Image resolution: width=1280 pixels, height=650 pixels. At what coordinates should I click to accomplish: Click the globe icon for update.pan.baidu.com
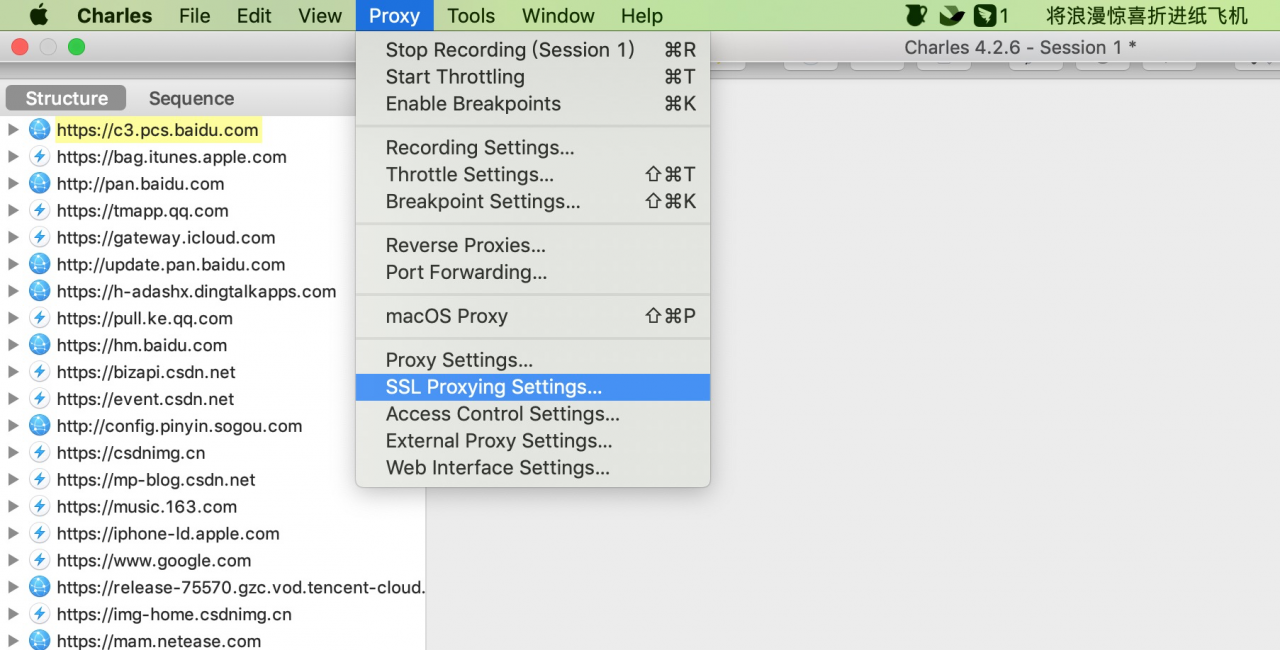click(x=39, y=264)
